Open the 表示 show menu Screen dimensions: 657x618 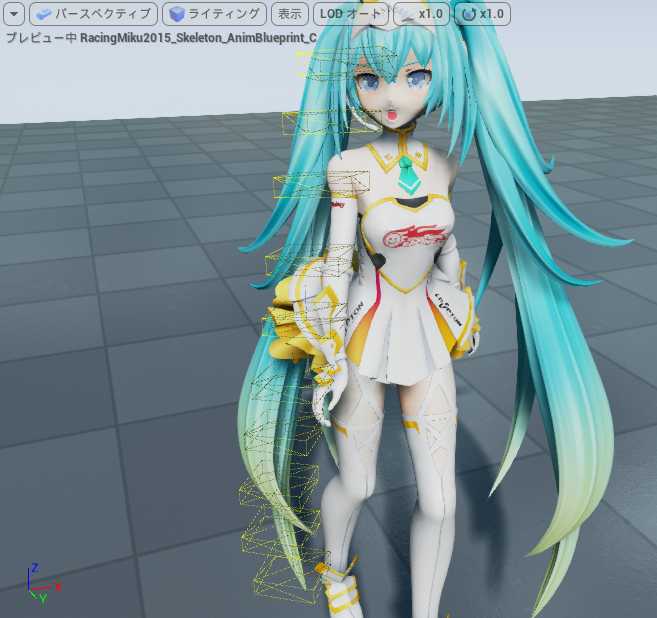click(290, 14)
